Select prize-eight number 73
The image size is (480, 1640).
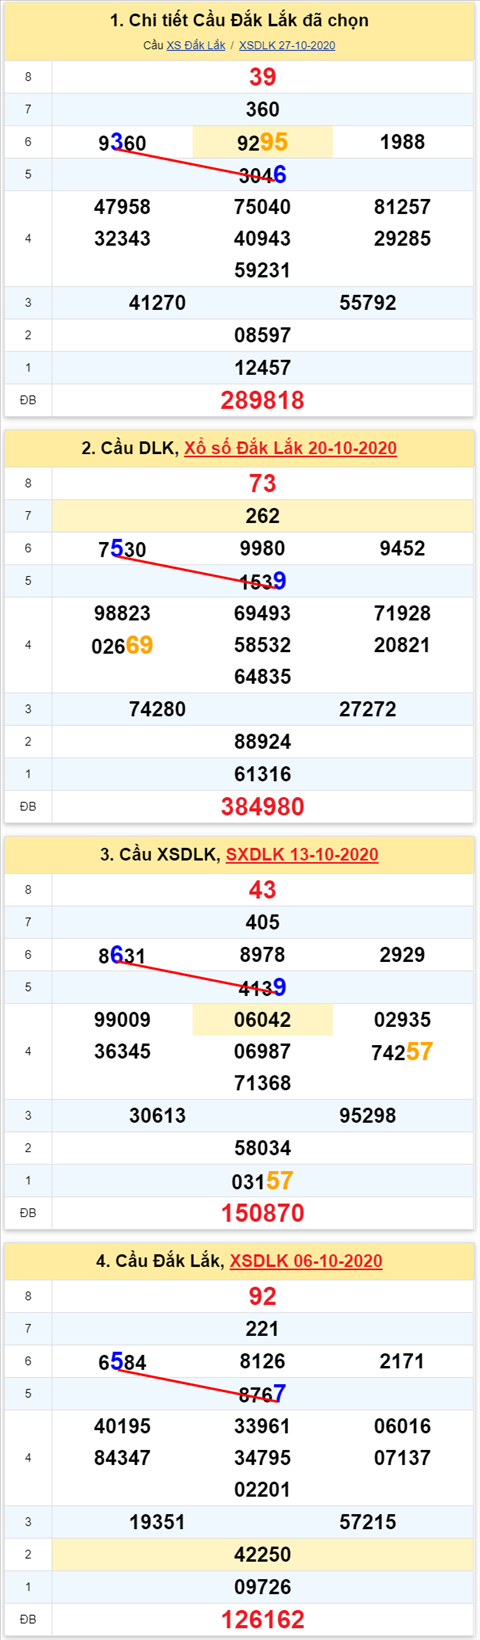[x=262, y=483]
